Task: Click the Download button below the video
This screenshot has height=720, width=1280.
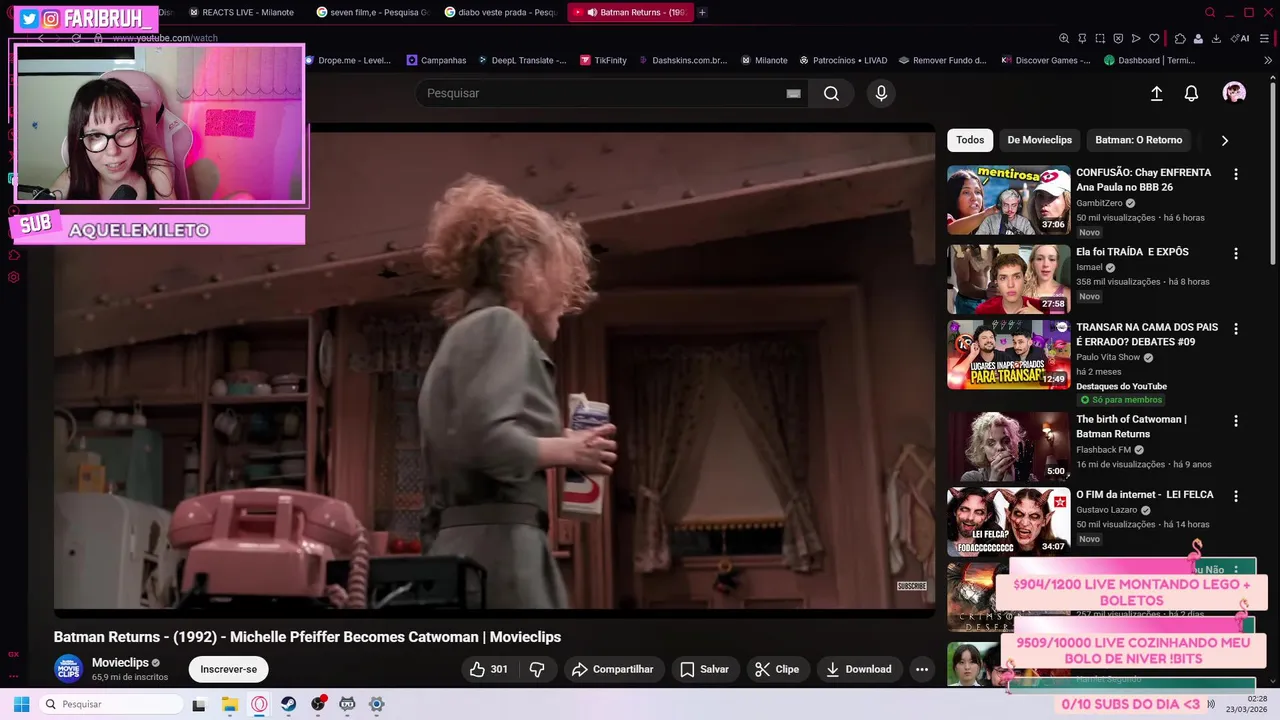Action: [x=859, y=669]
